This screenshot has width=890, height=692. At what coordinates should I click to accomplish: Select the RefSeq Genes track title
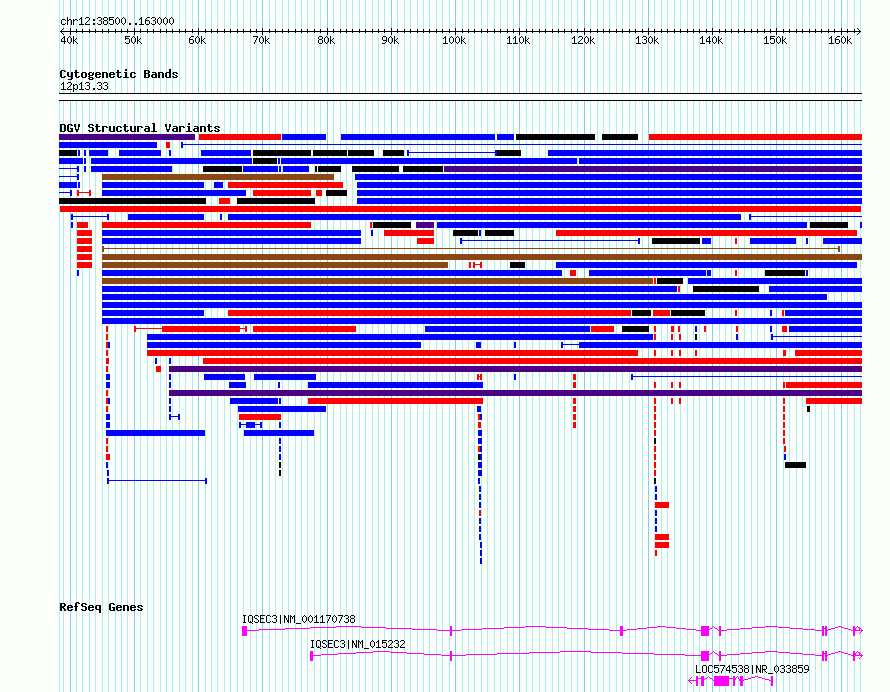point(101,607)
